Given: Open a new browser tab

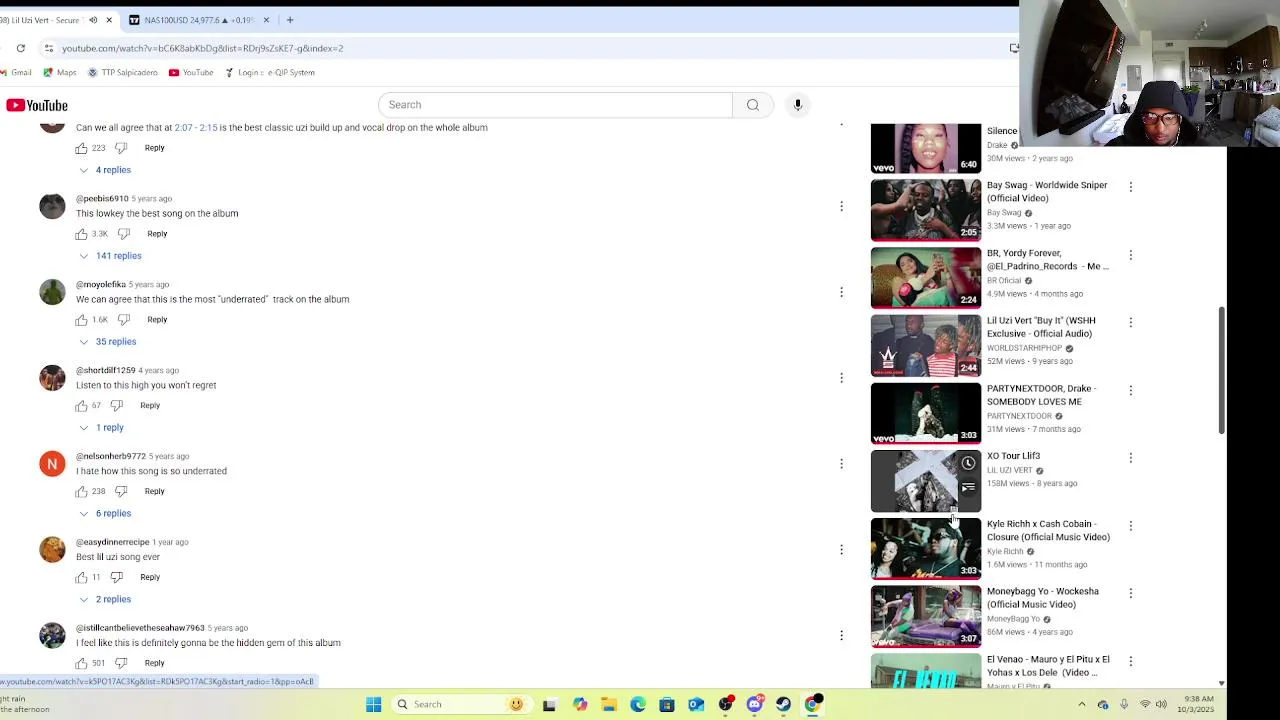Looking at the screenshot, I should click(x=290, y=20).
